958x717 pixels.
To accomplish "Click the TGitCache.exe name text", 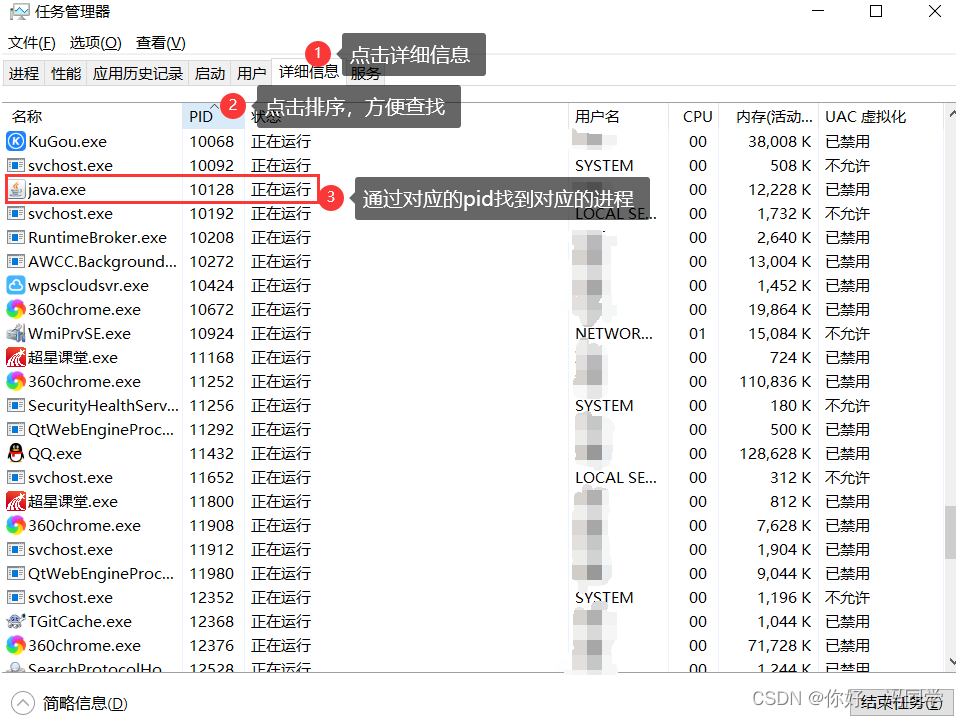I will click(x=80, y=622).
